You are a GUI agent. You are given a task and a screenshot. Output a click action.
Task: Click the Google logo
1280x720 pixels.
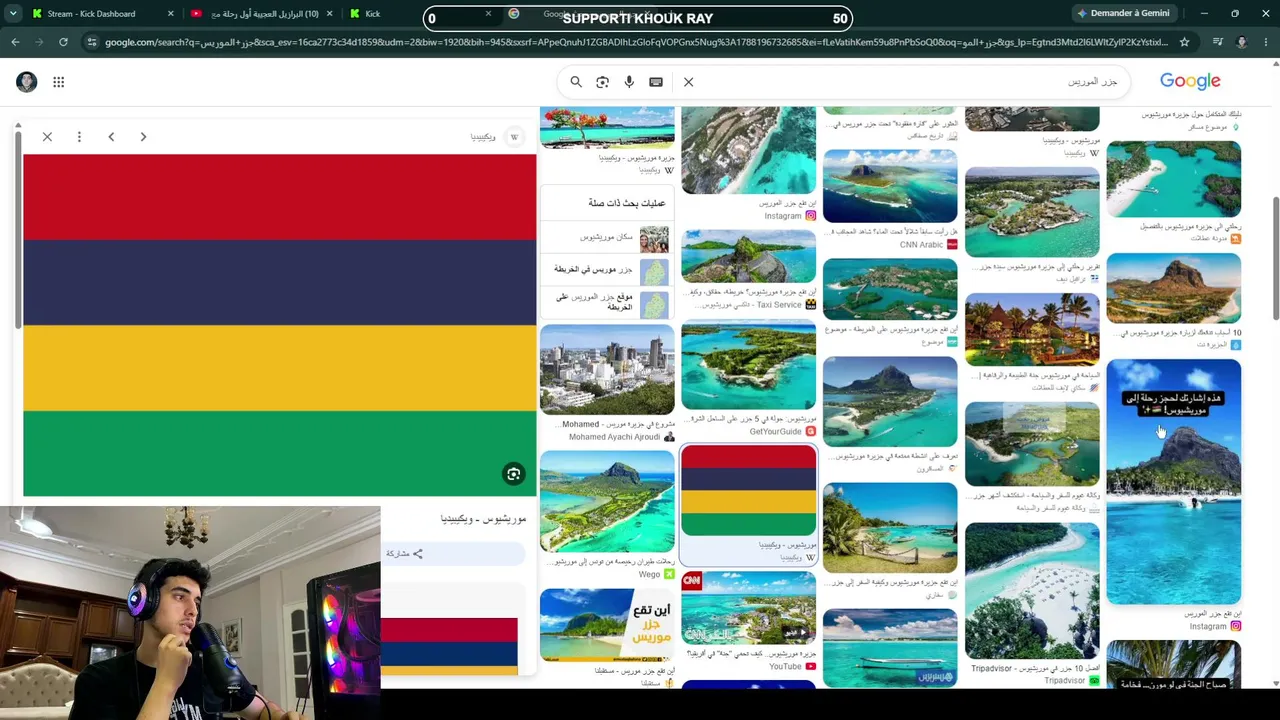tap(1190, 82)
